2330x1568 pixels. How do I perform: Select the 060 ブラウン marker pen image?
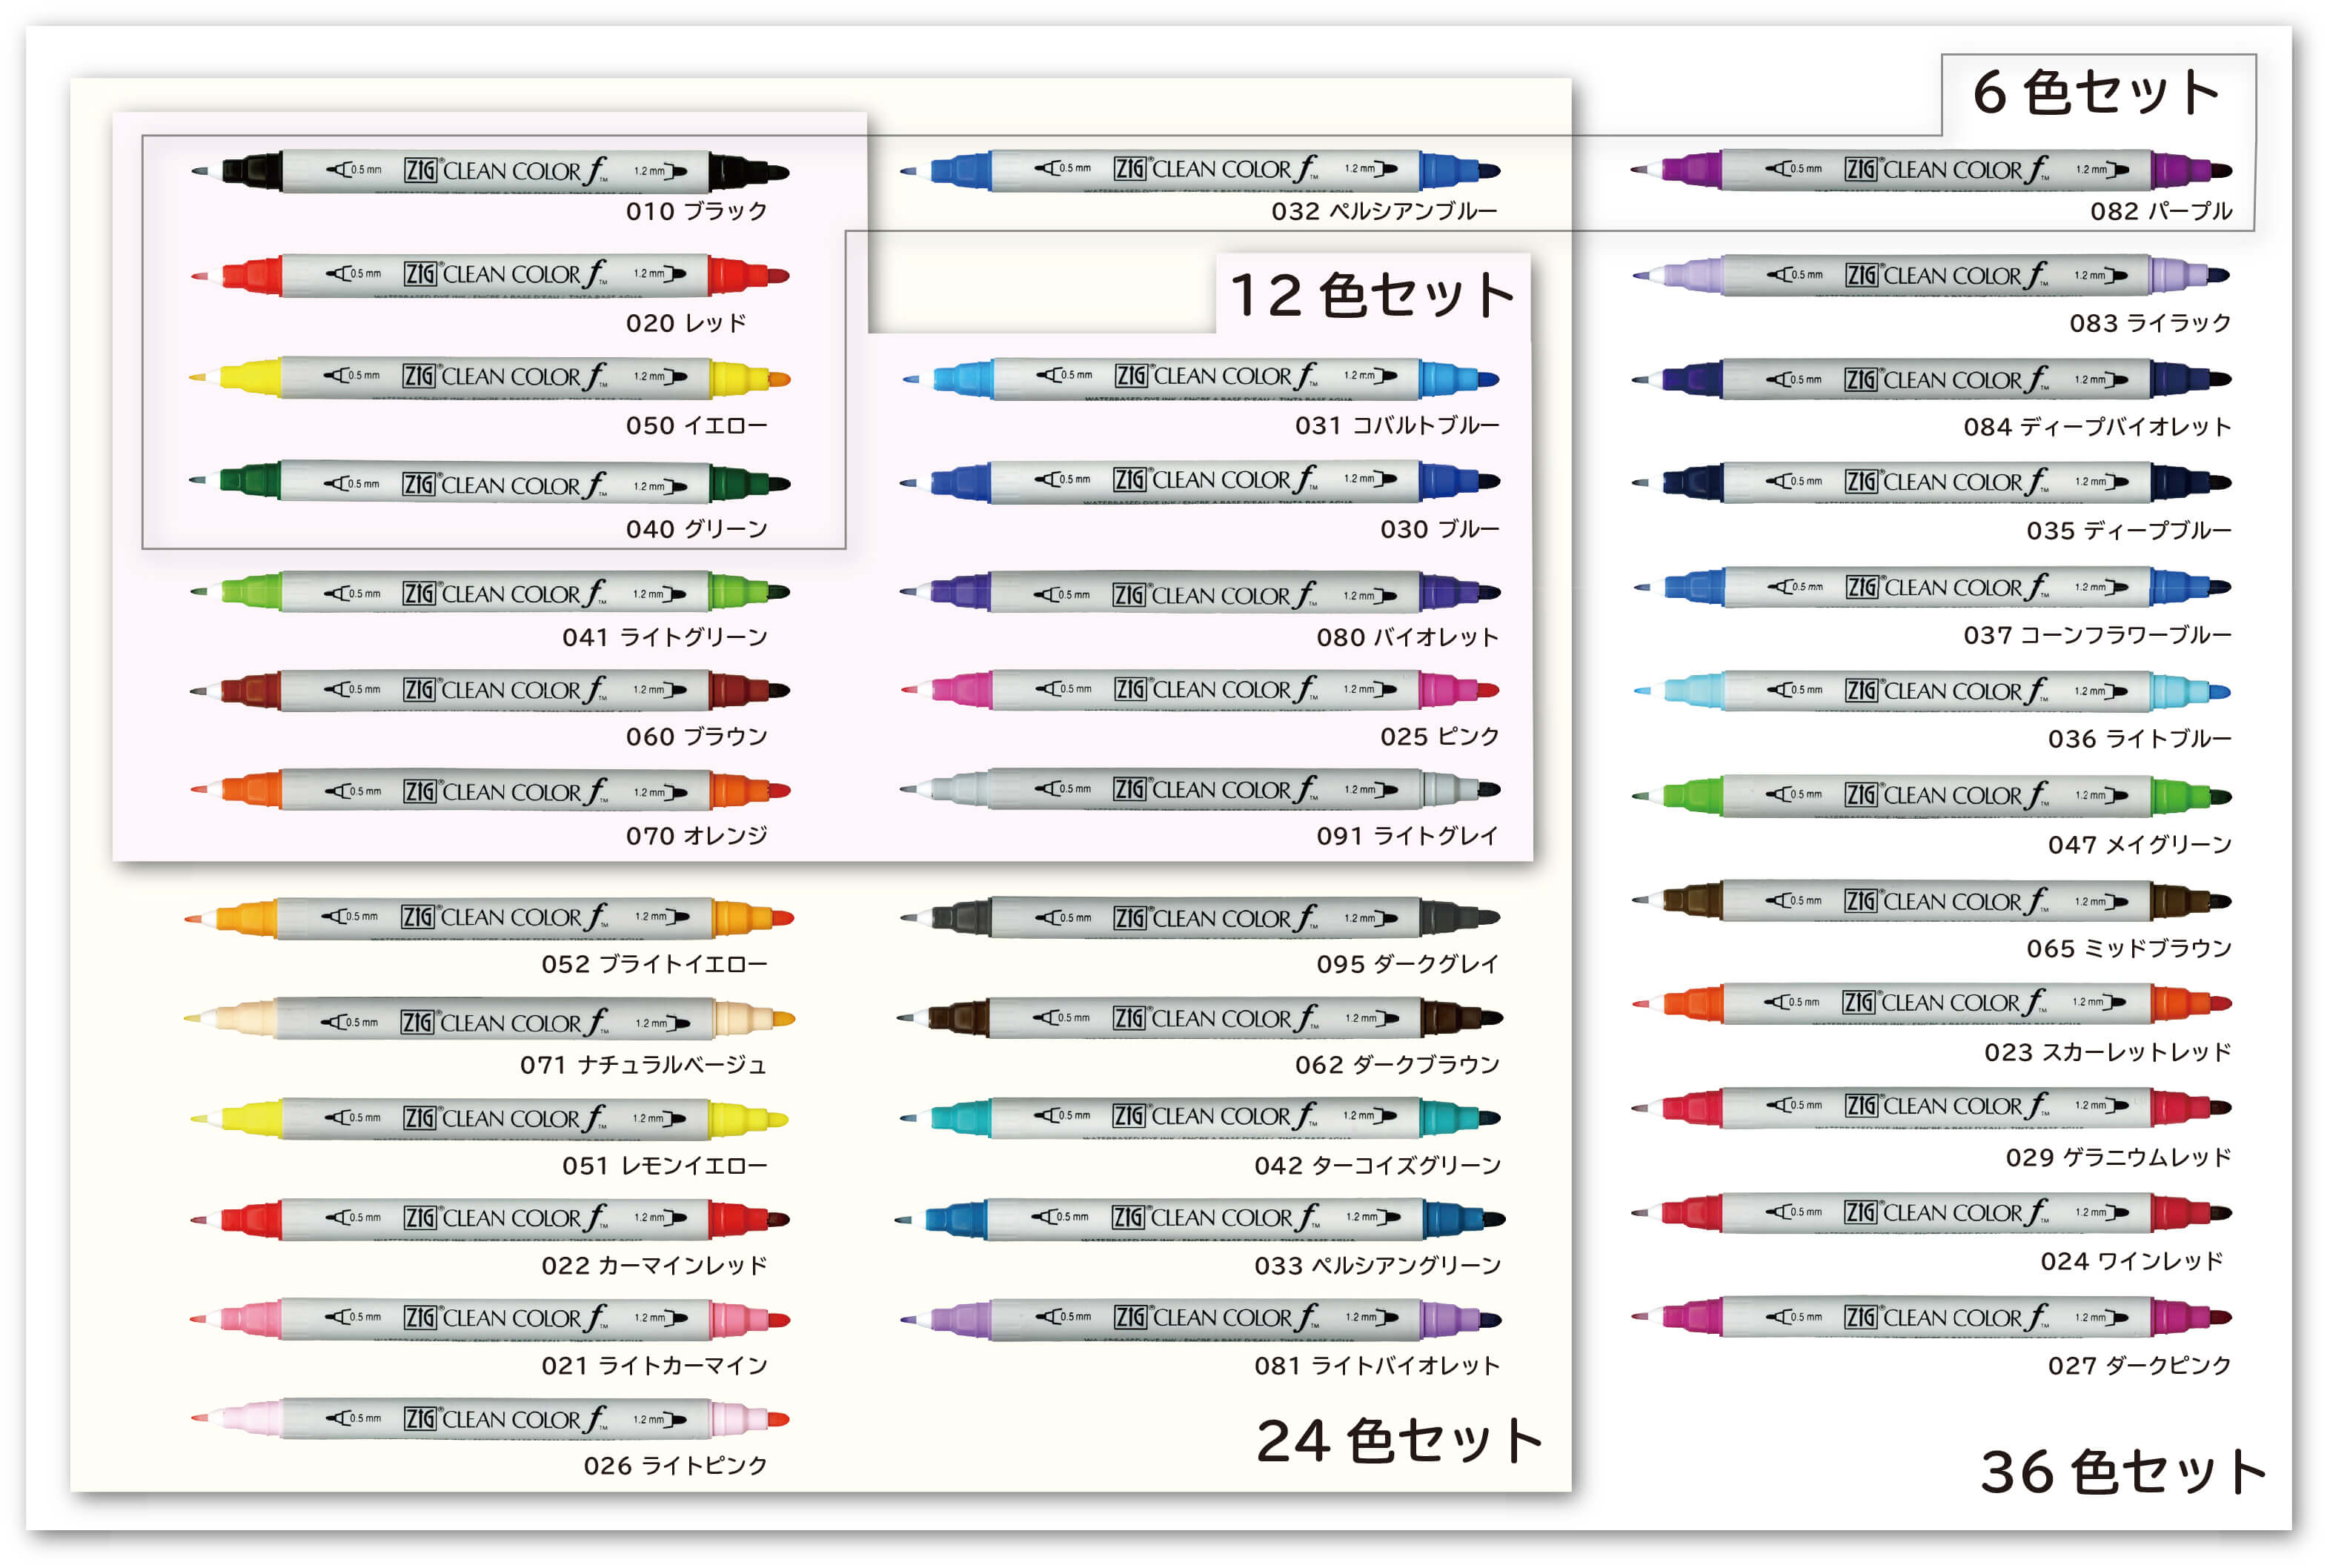[490, 690]
